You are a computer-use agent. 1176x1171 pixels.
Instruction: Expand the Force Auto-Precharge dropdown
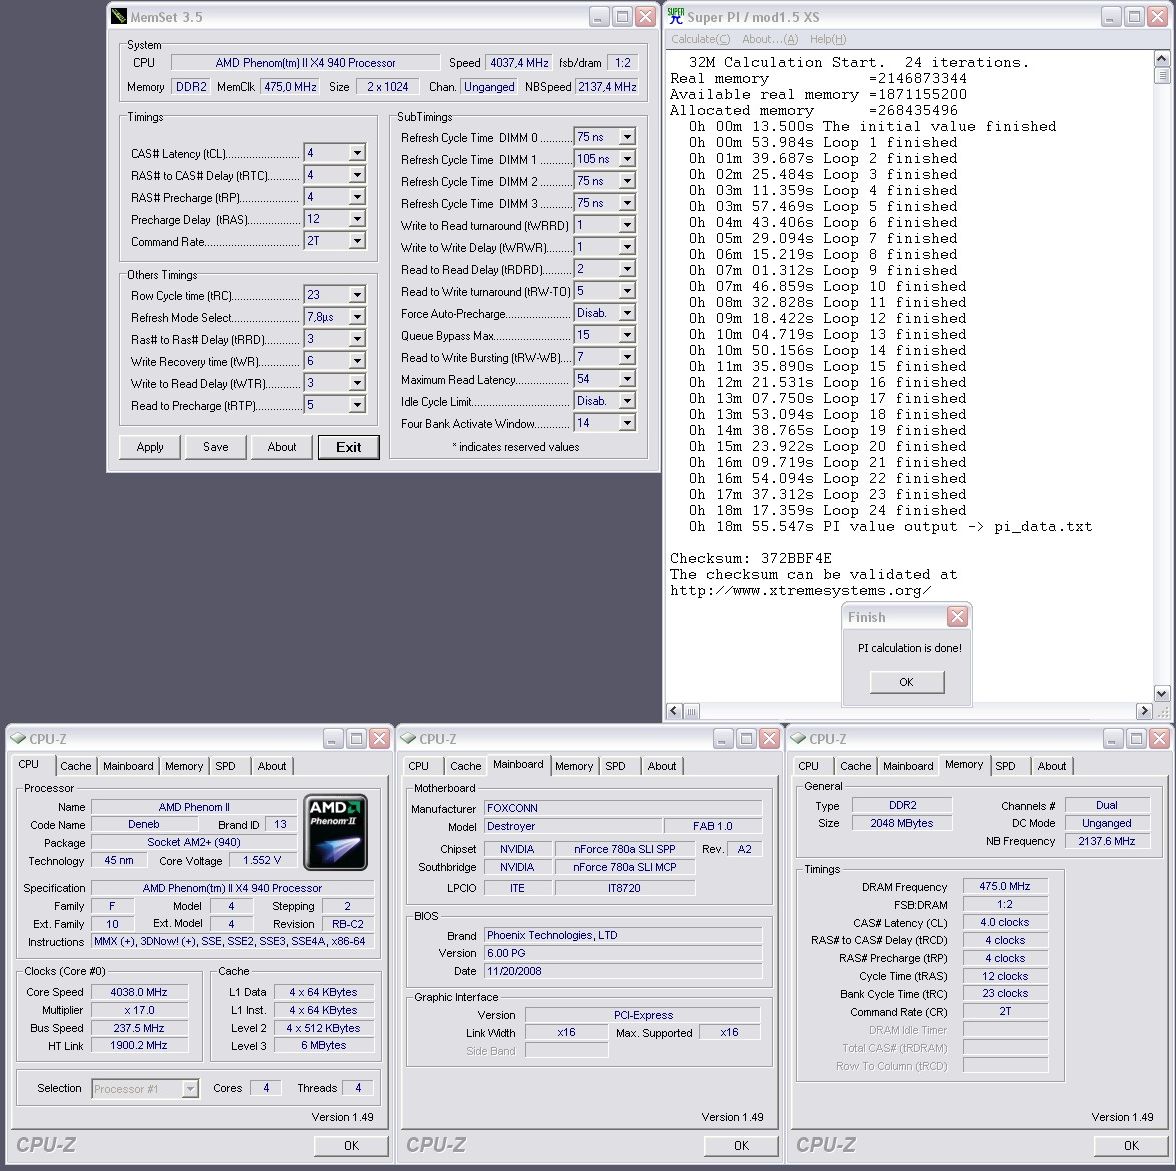click(627, 313)
